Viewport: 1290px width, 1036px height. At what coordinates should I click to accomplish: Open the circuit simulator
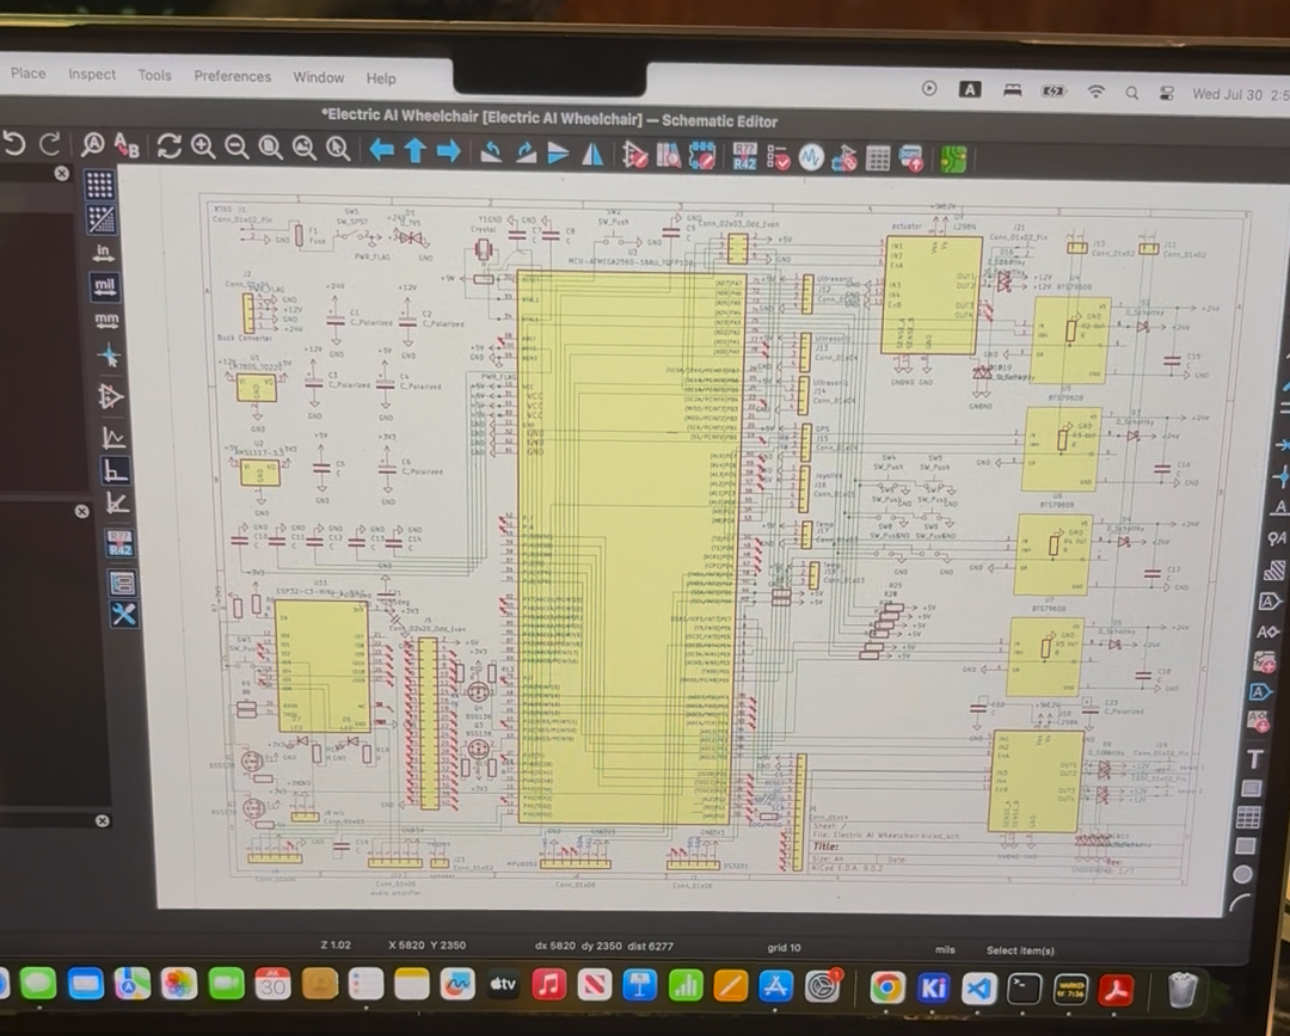tap(811, 157)
